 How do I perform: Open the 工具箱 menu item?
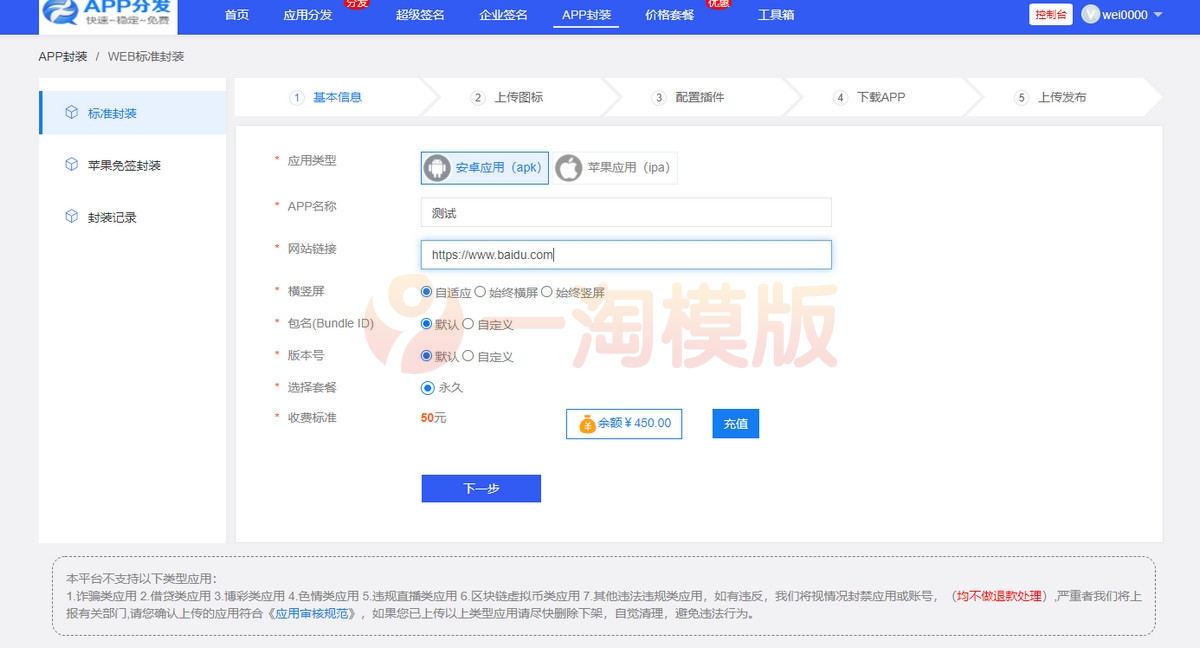[x=776, y=16]
